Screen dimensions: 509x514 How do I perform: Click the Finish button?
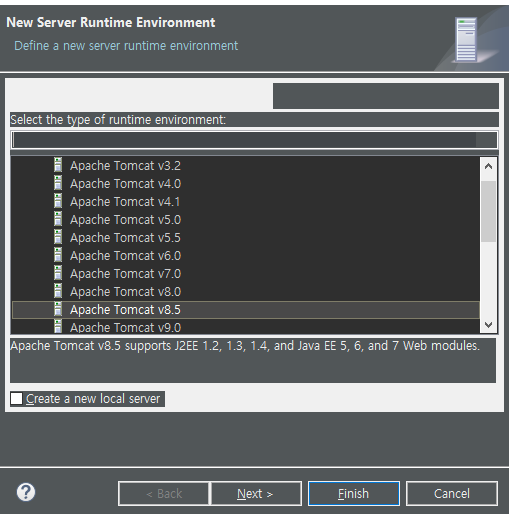[x=354, y=494]
